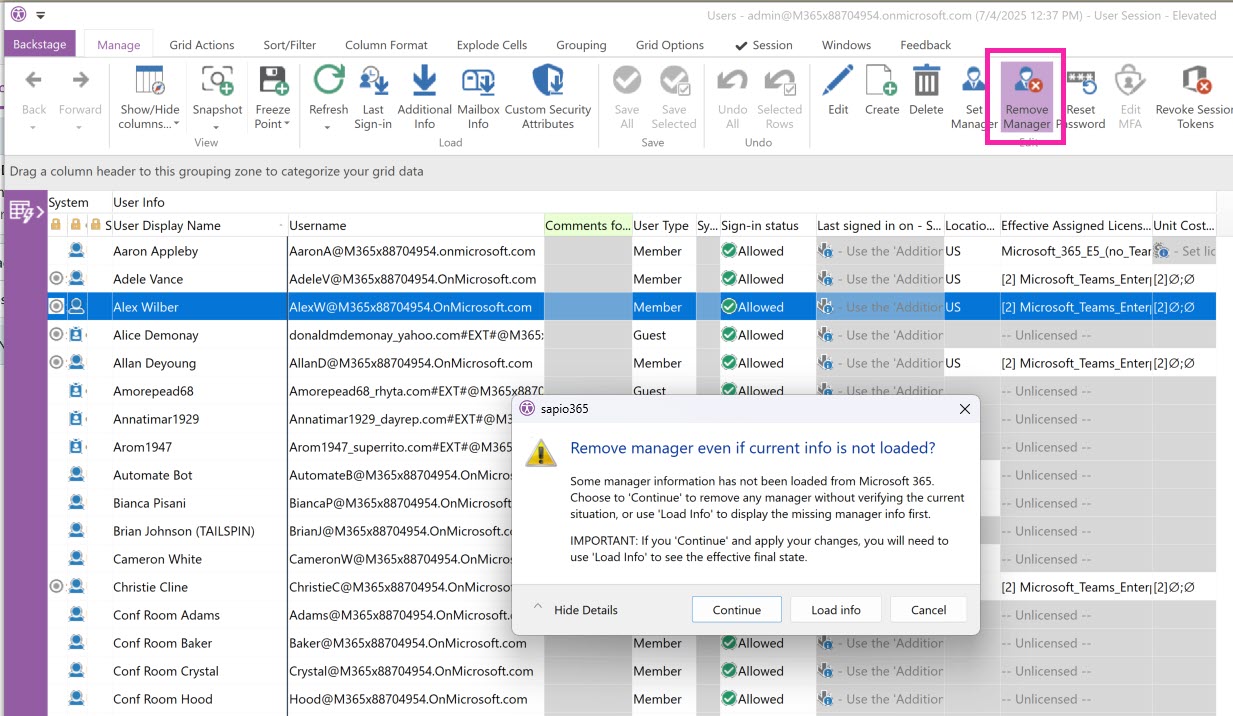Click the Load info button

[835, 610]
